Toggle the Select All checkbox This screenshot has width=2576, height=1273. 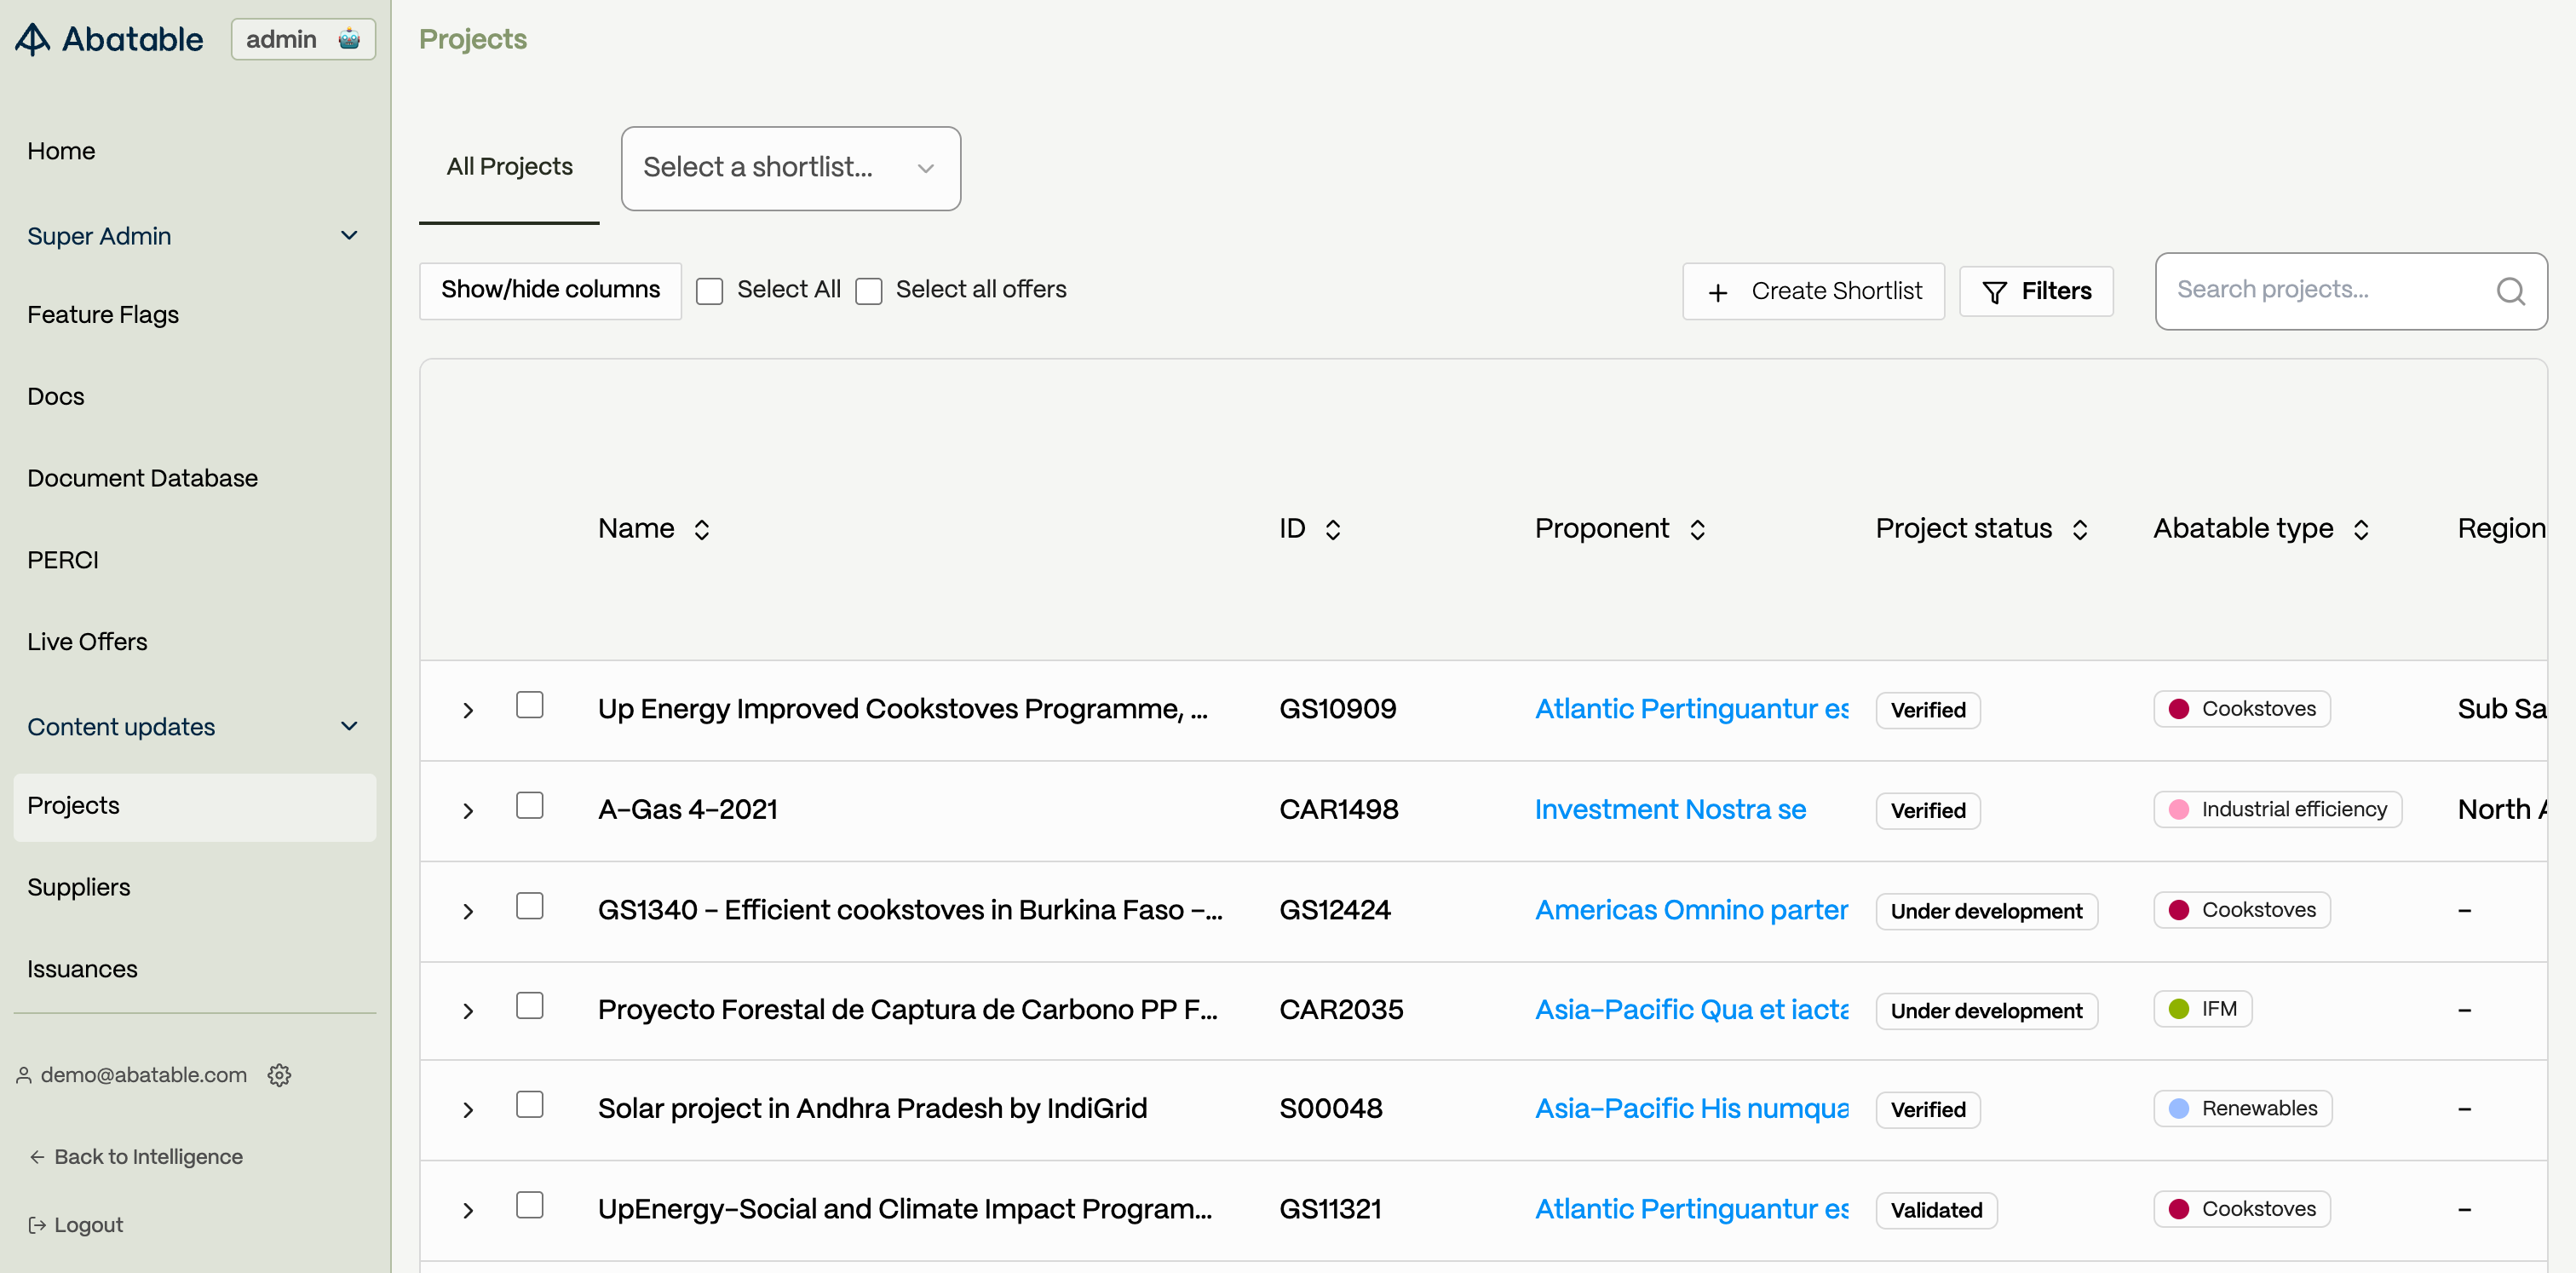pos(710,291)
